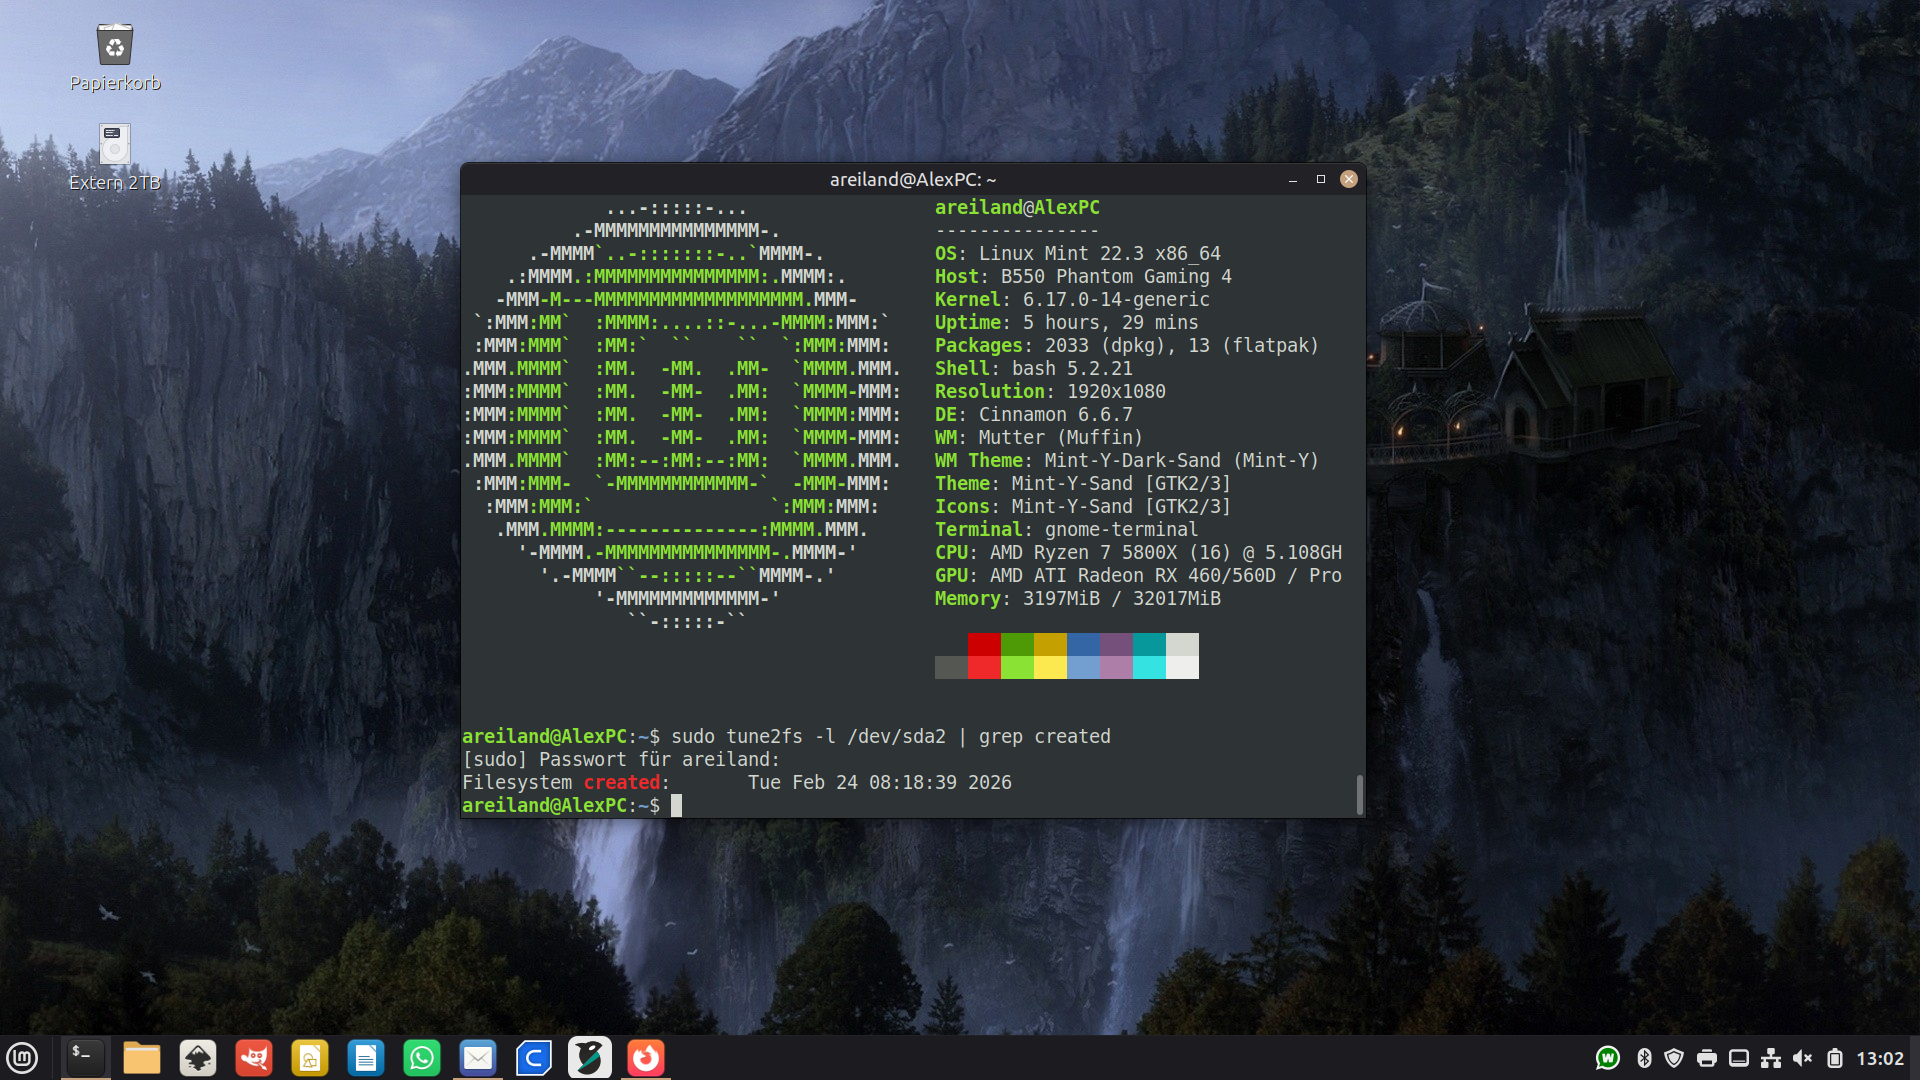1920x1080 pixels.
Task: Click the red color block in neofetch
Action: coord(984,644)
